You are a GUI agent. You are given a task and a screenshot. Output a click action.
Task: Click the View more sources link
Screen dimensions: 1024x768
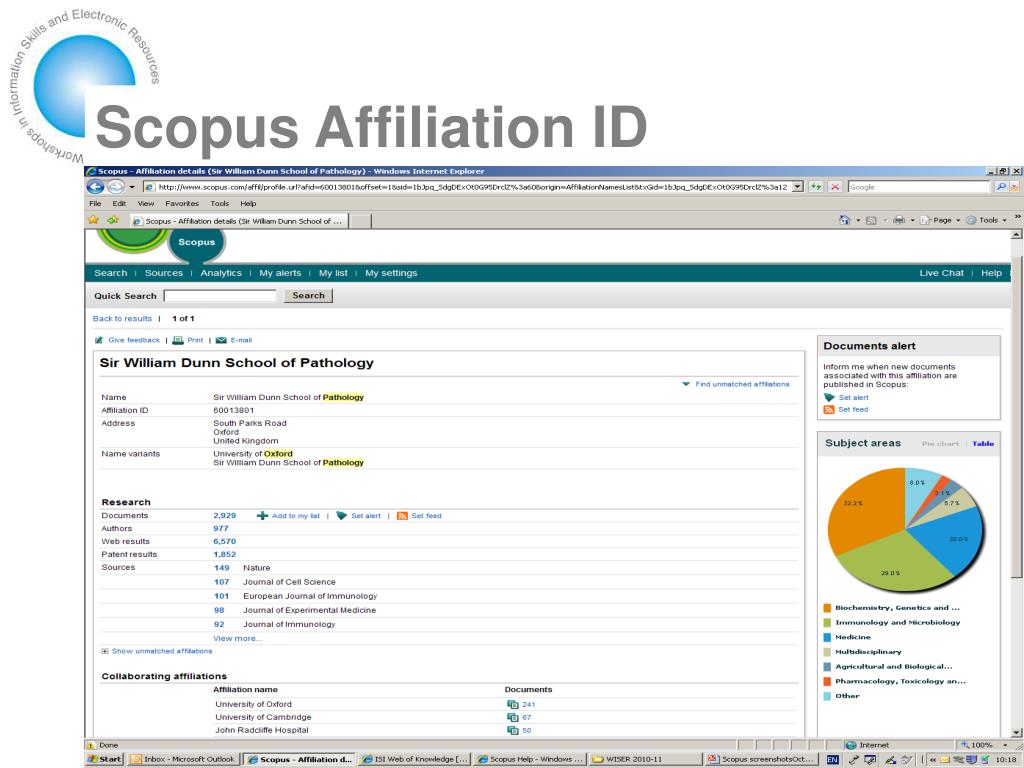coord(237,639)
